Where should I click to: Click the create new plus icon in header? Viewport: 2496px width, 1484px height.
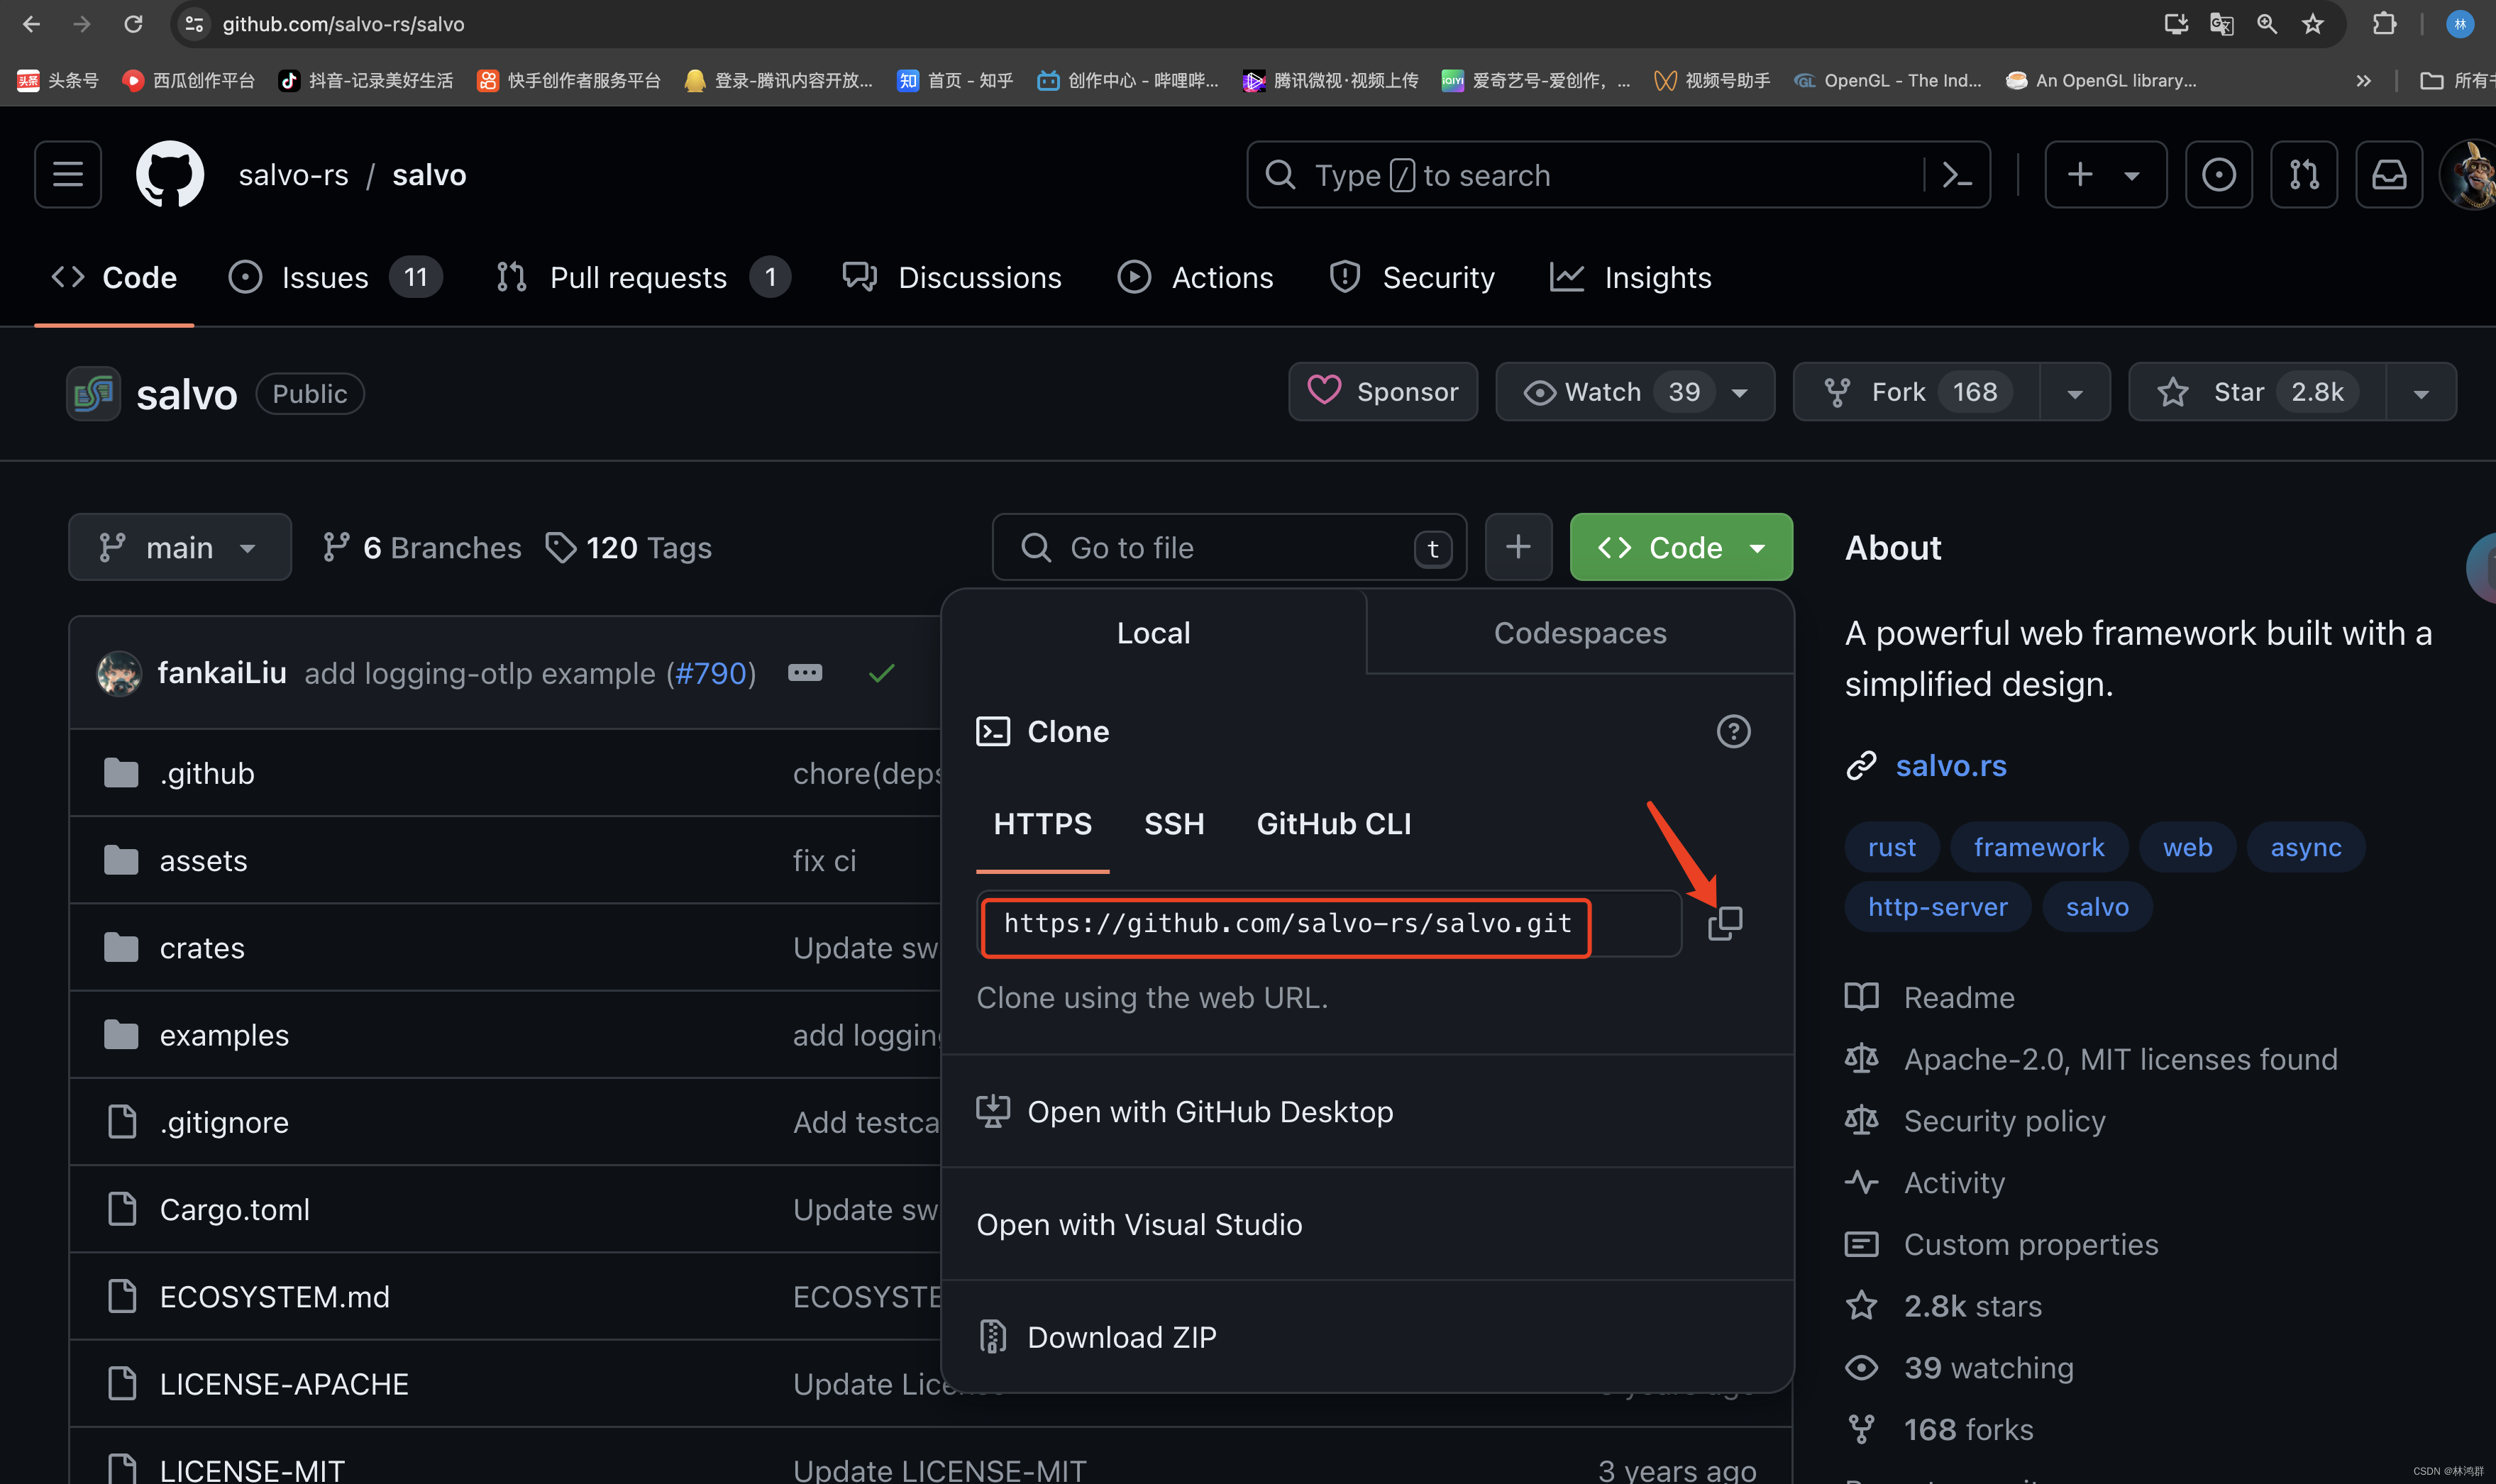(2080, 175)
